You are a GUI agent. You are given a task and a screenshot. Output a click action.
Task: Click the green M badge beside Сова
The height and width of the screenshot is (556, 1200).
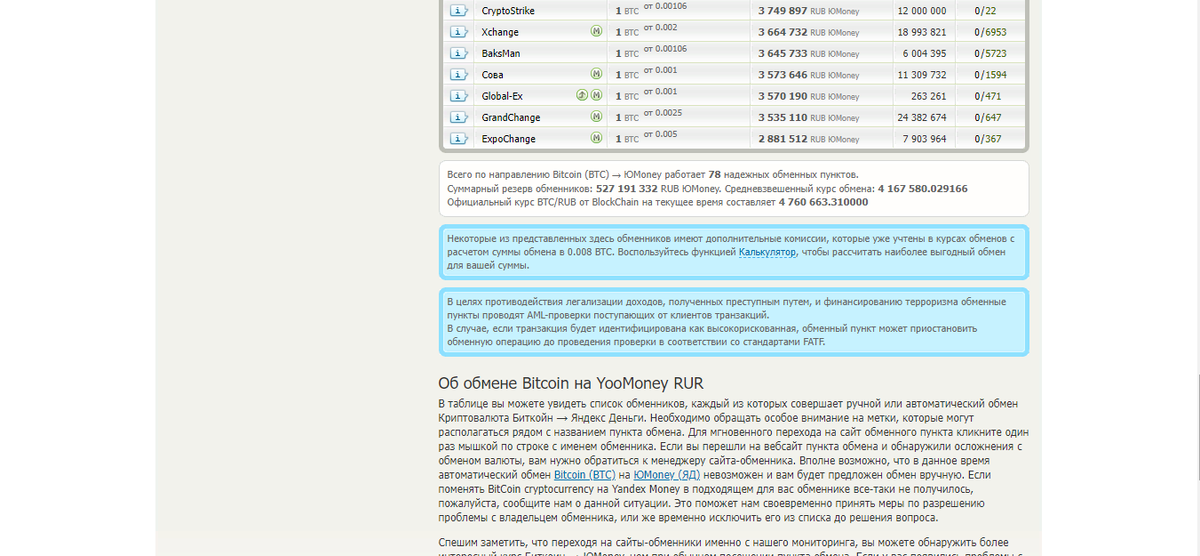coord(596,75)
